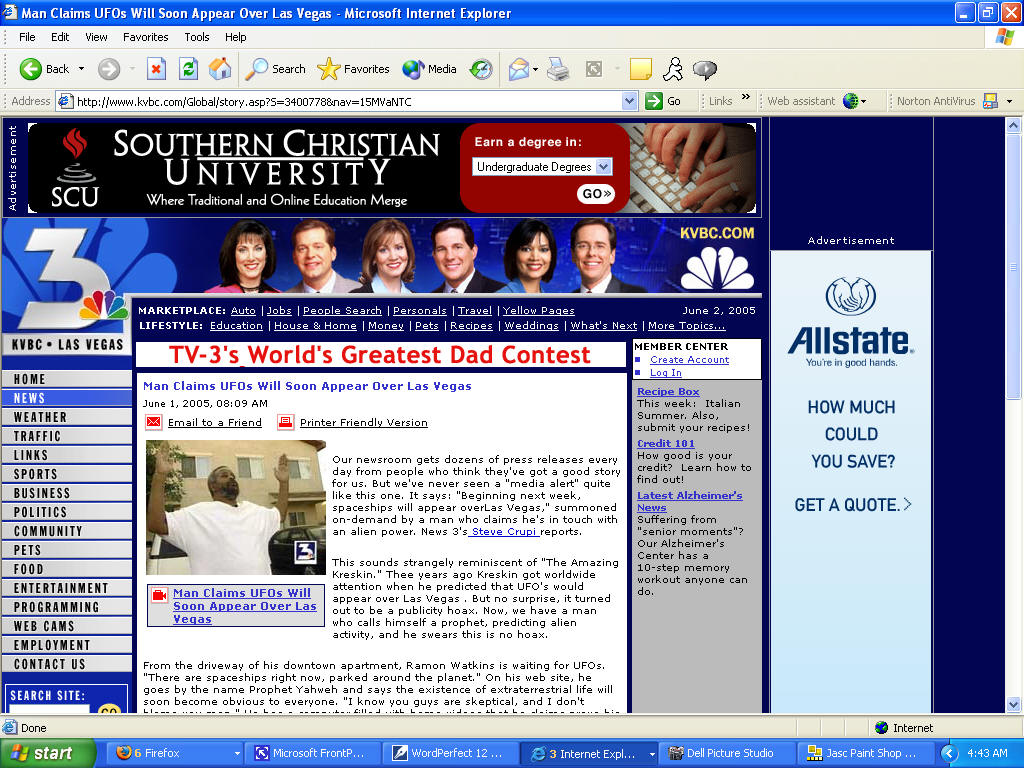Select WEATHER in the left navigation
This screenshot has width=1024, height=768.
40,417
